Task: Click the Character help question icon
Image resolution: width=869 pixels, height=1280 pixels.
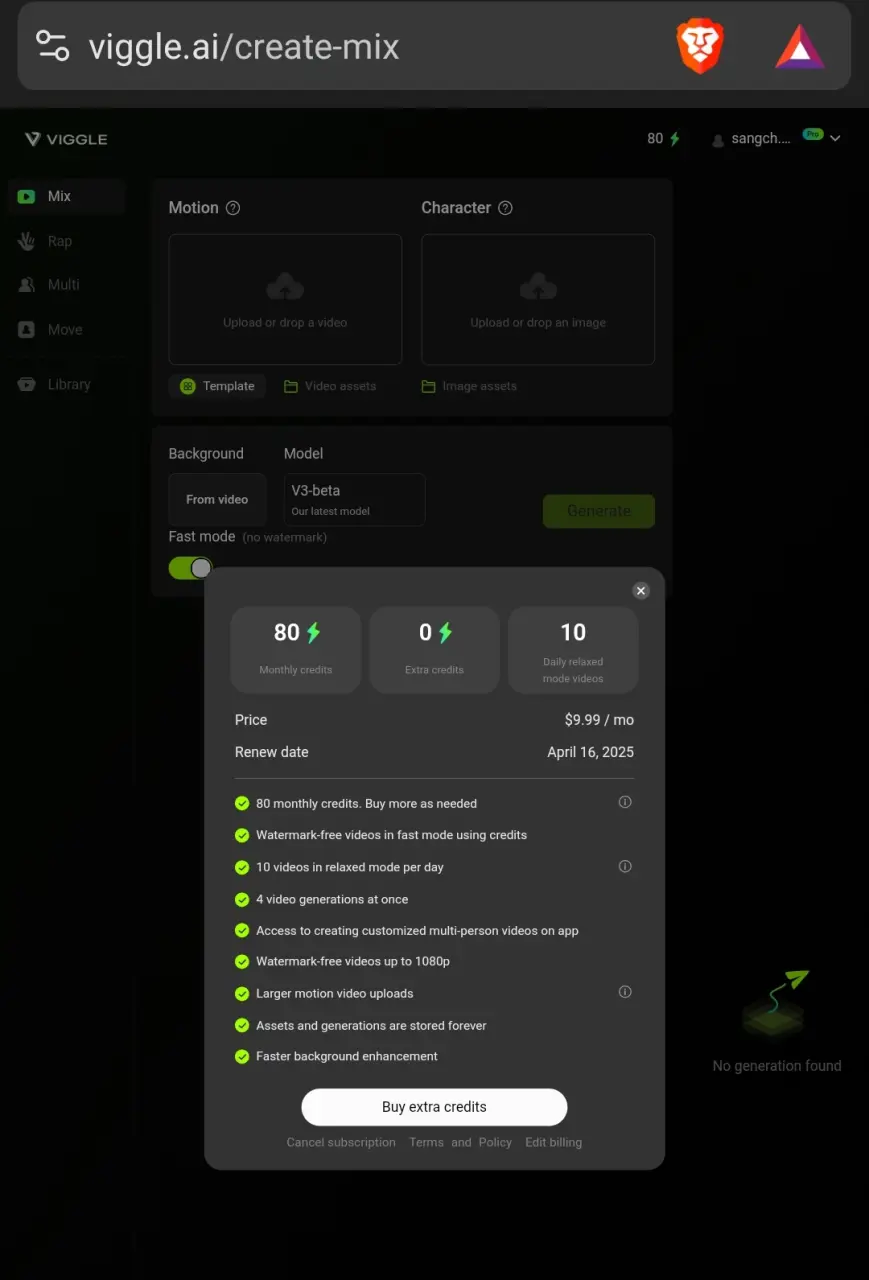Action: (505, 208)
